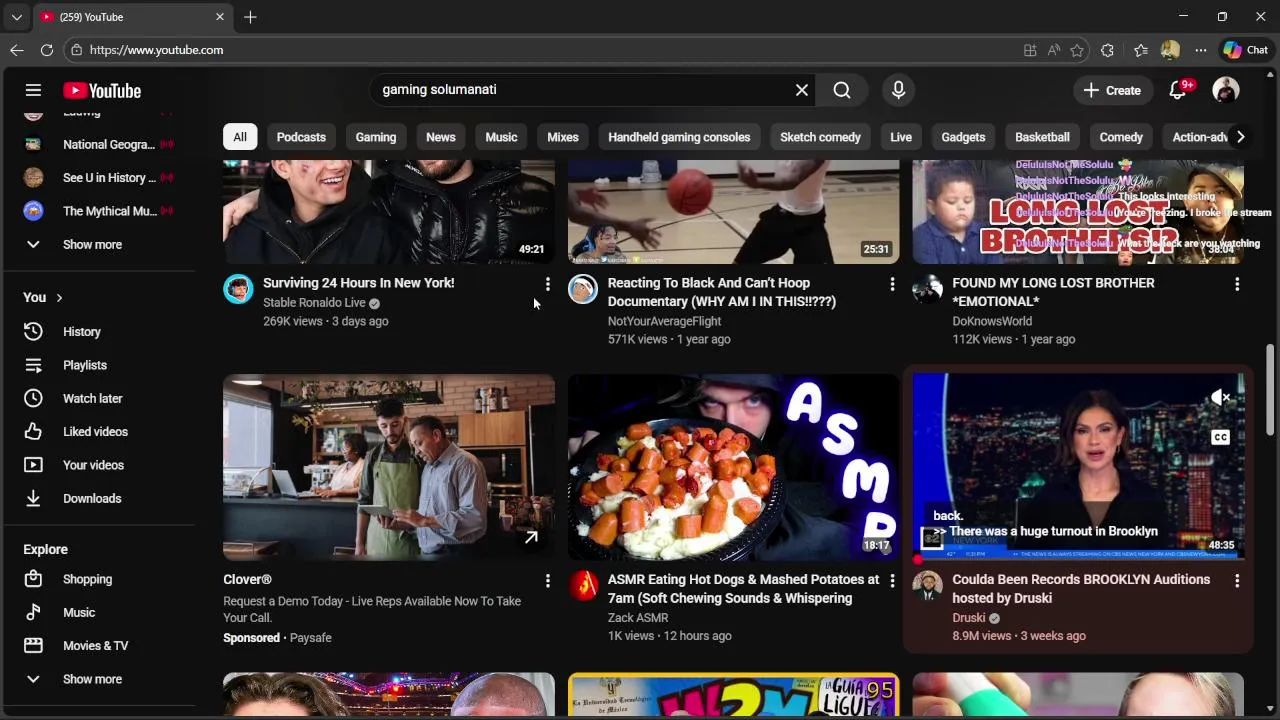Viewport: 1280px width, 720px height.
Task: Open Liked videos in sidebar
Action: coord(100,431)
